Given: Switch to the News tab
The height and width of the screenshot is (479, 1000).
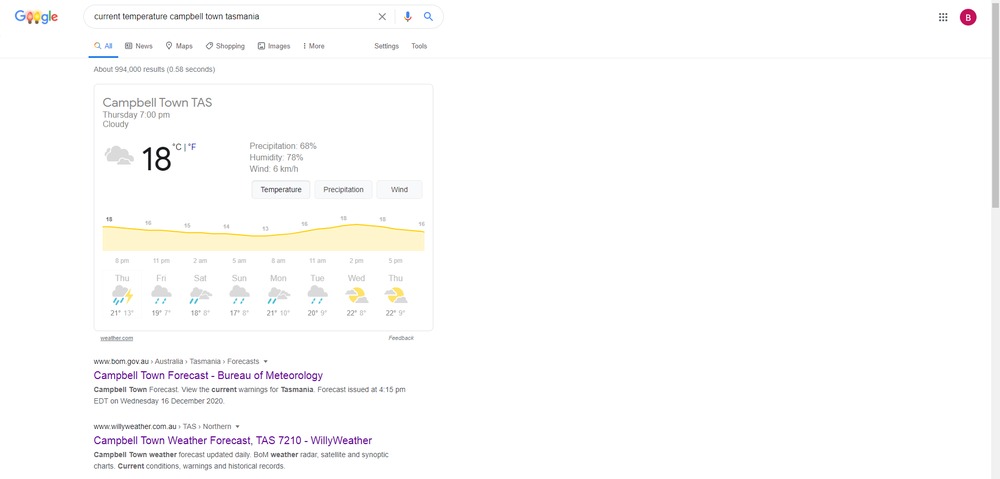Looking at the screenshot, I should 139,46.
